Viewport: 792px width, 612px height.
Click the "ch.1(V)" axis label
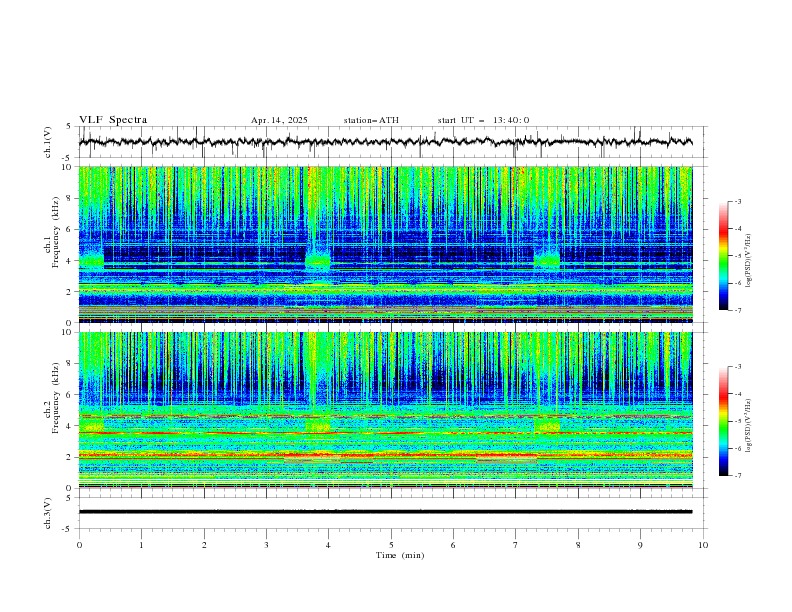coord(48,142)
